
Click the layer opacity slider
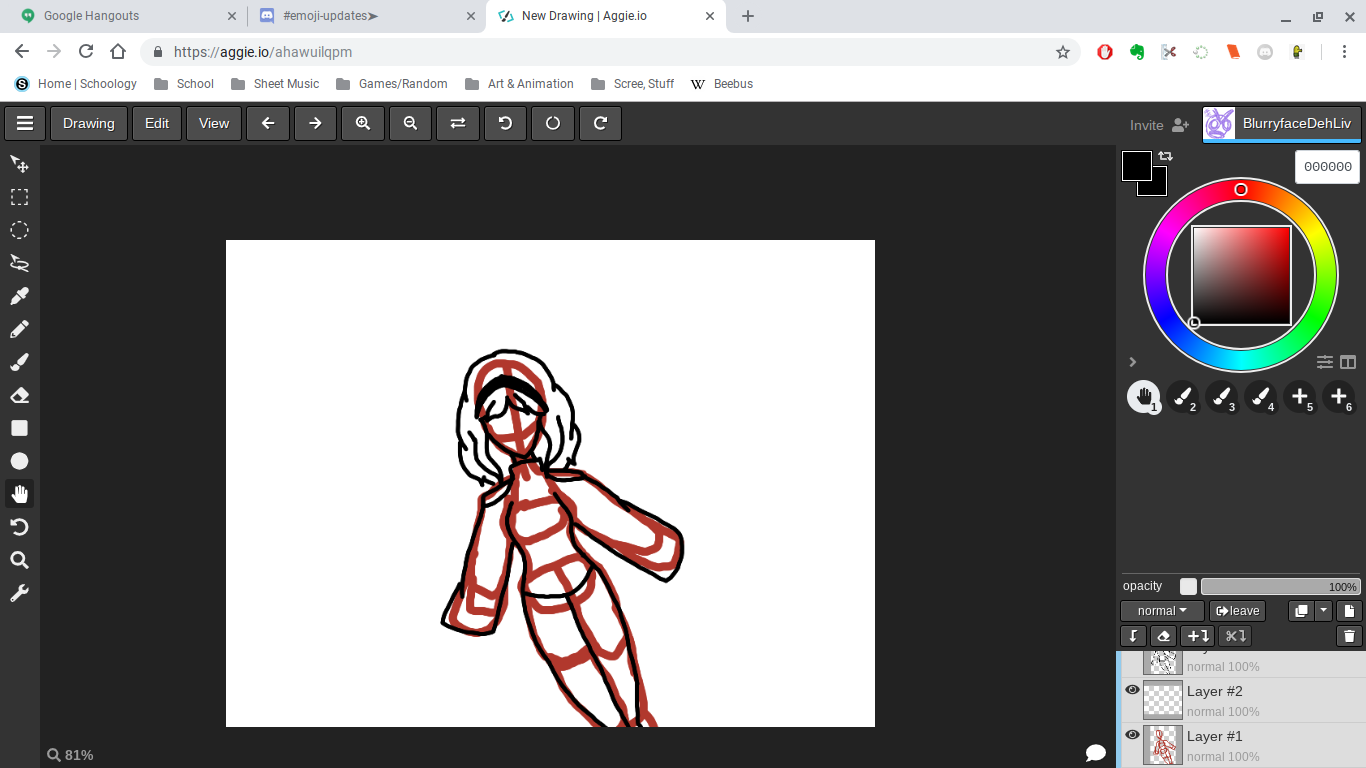point(1280,587)
